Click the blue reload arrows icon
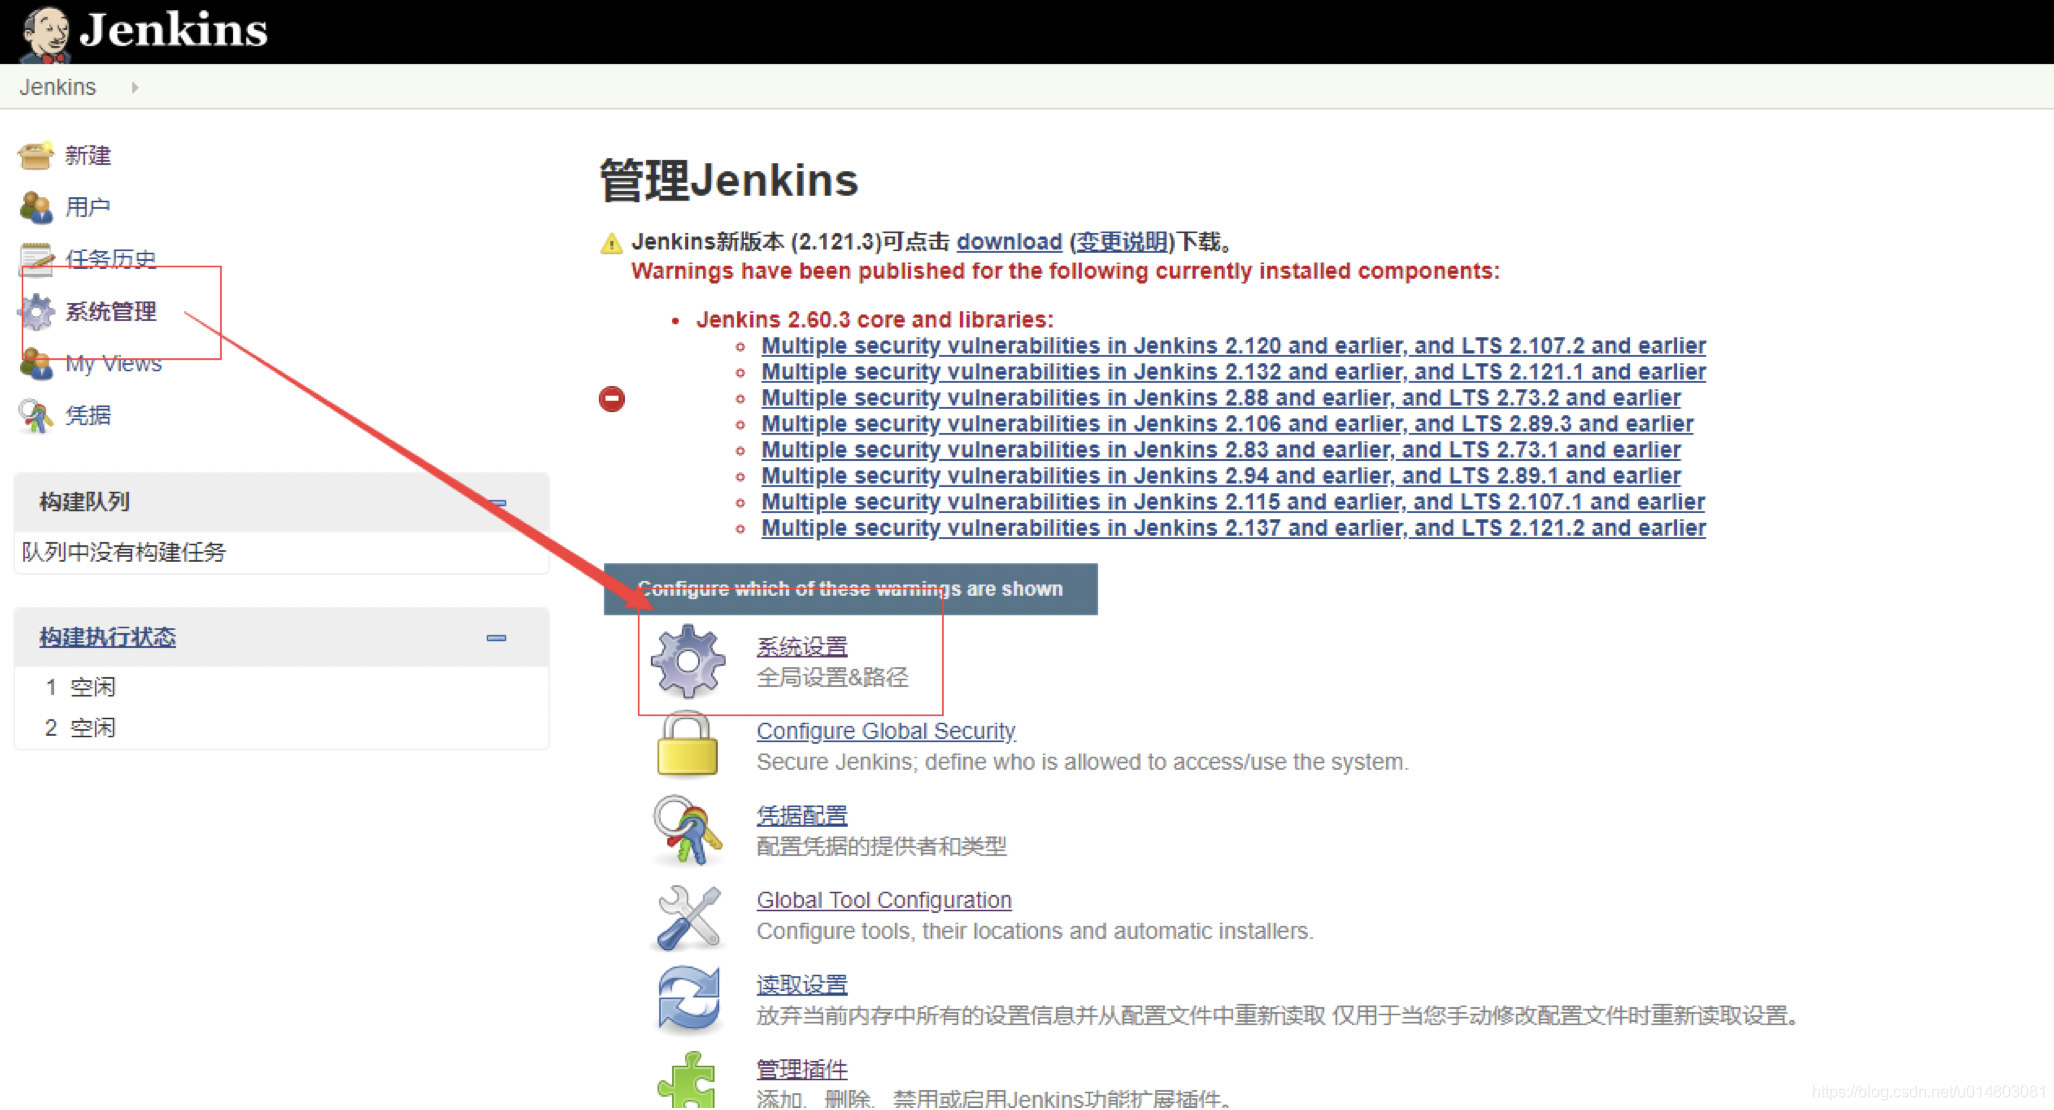This screenshot has width=2054, height=1110. [689, 999]
